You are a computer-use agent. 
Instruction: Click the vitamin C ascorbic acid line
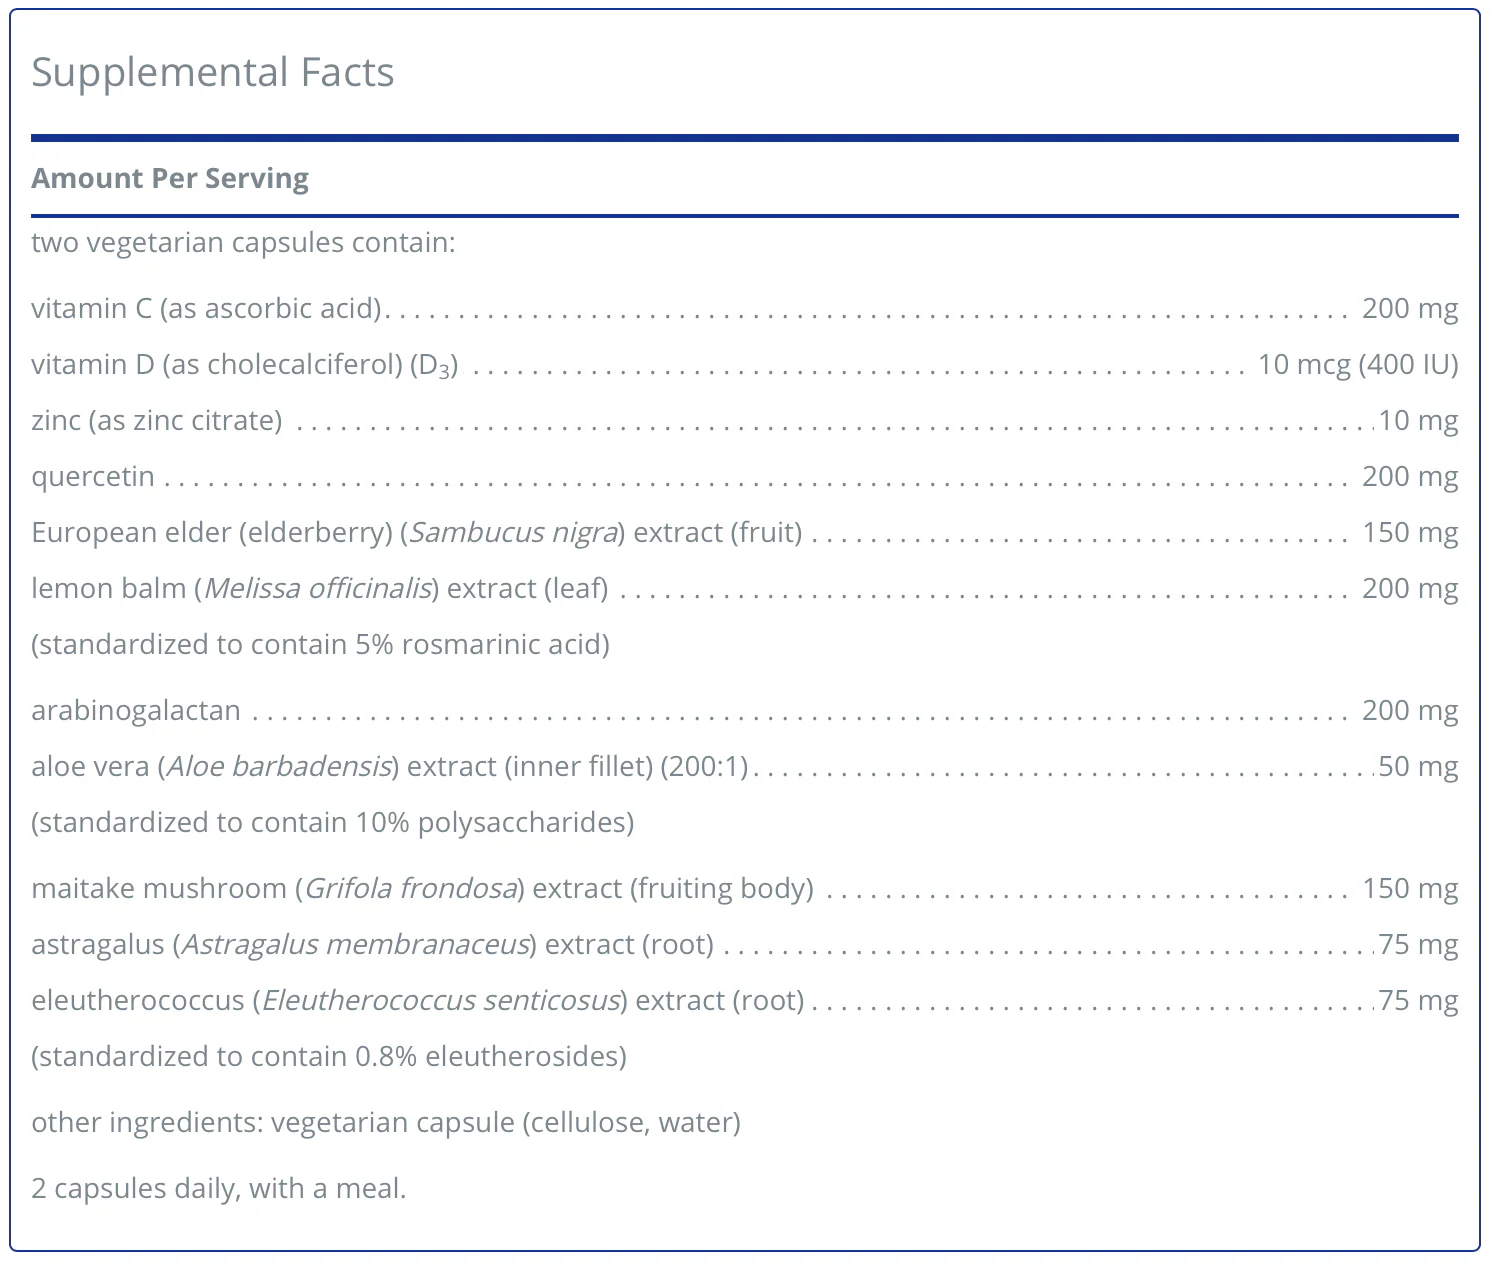(x=745, y=308)
